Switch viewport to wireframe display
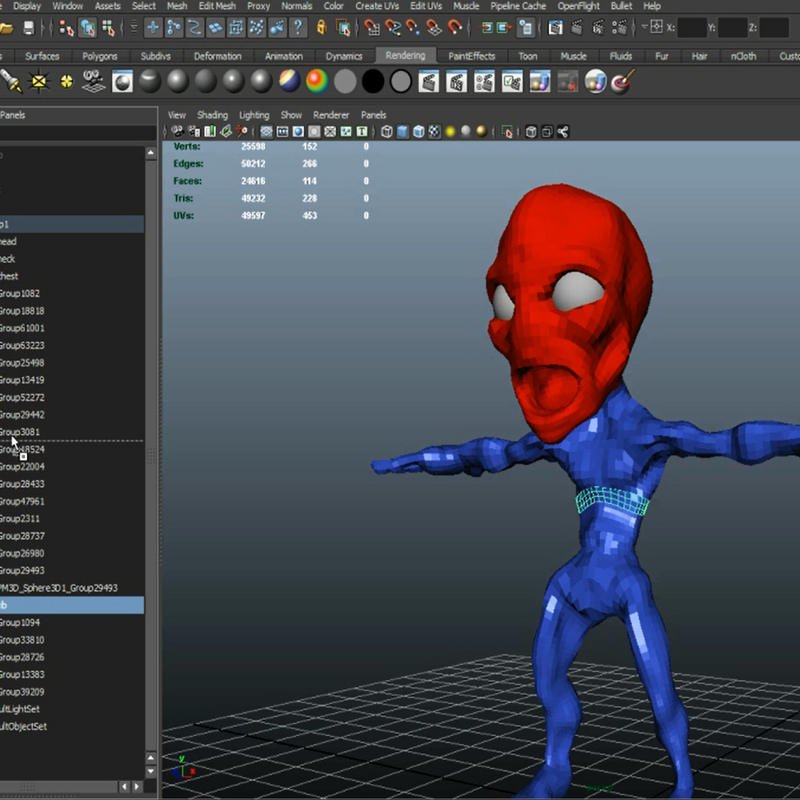The height and width of the screenshot is (800, 800). 387,132
